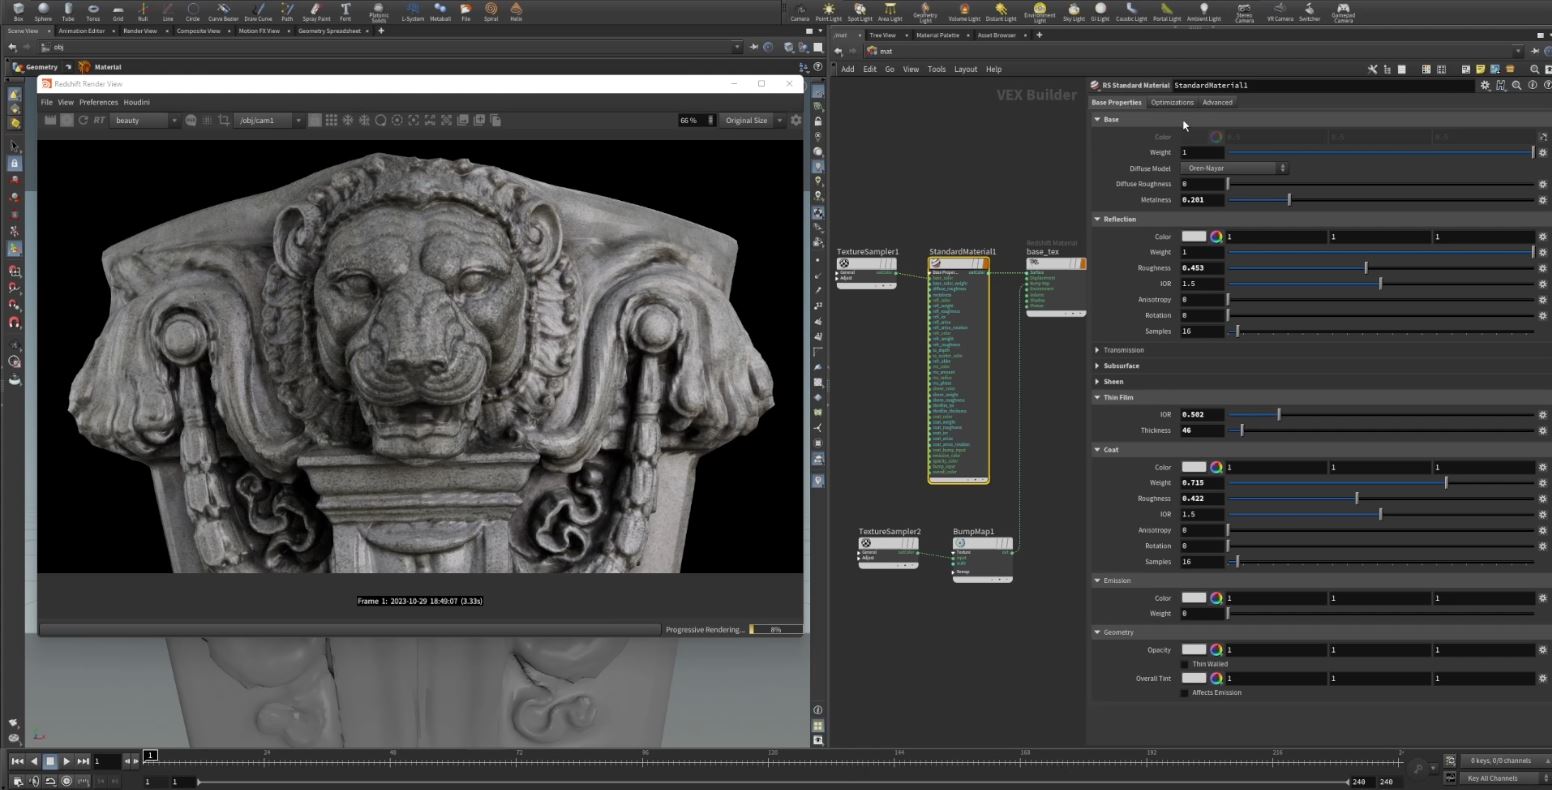The width and height of the screenshot is (1552, 790).
Task: Open the Diffuse Model dropdown showing Oren-Nayar
Action: (x=1234, y=167)
